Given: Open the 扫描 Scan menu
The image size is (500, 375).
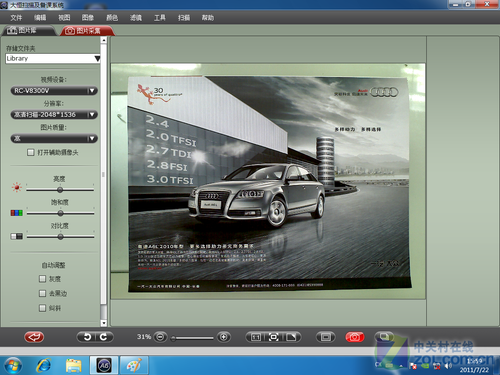Looking at the screenshot, I should [184, 18].
